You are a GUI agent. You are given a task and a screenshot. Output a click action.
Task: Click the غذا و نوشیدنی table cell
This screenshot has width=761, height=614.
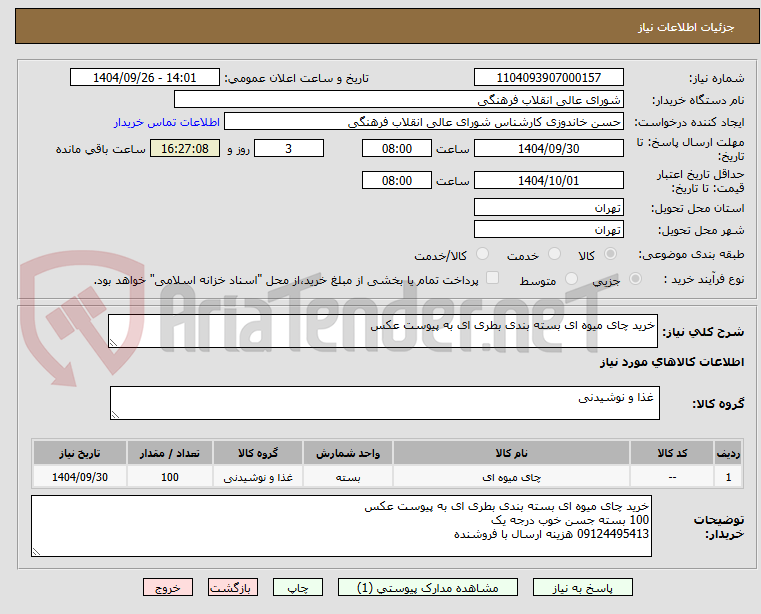(258, 477)
